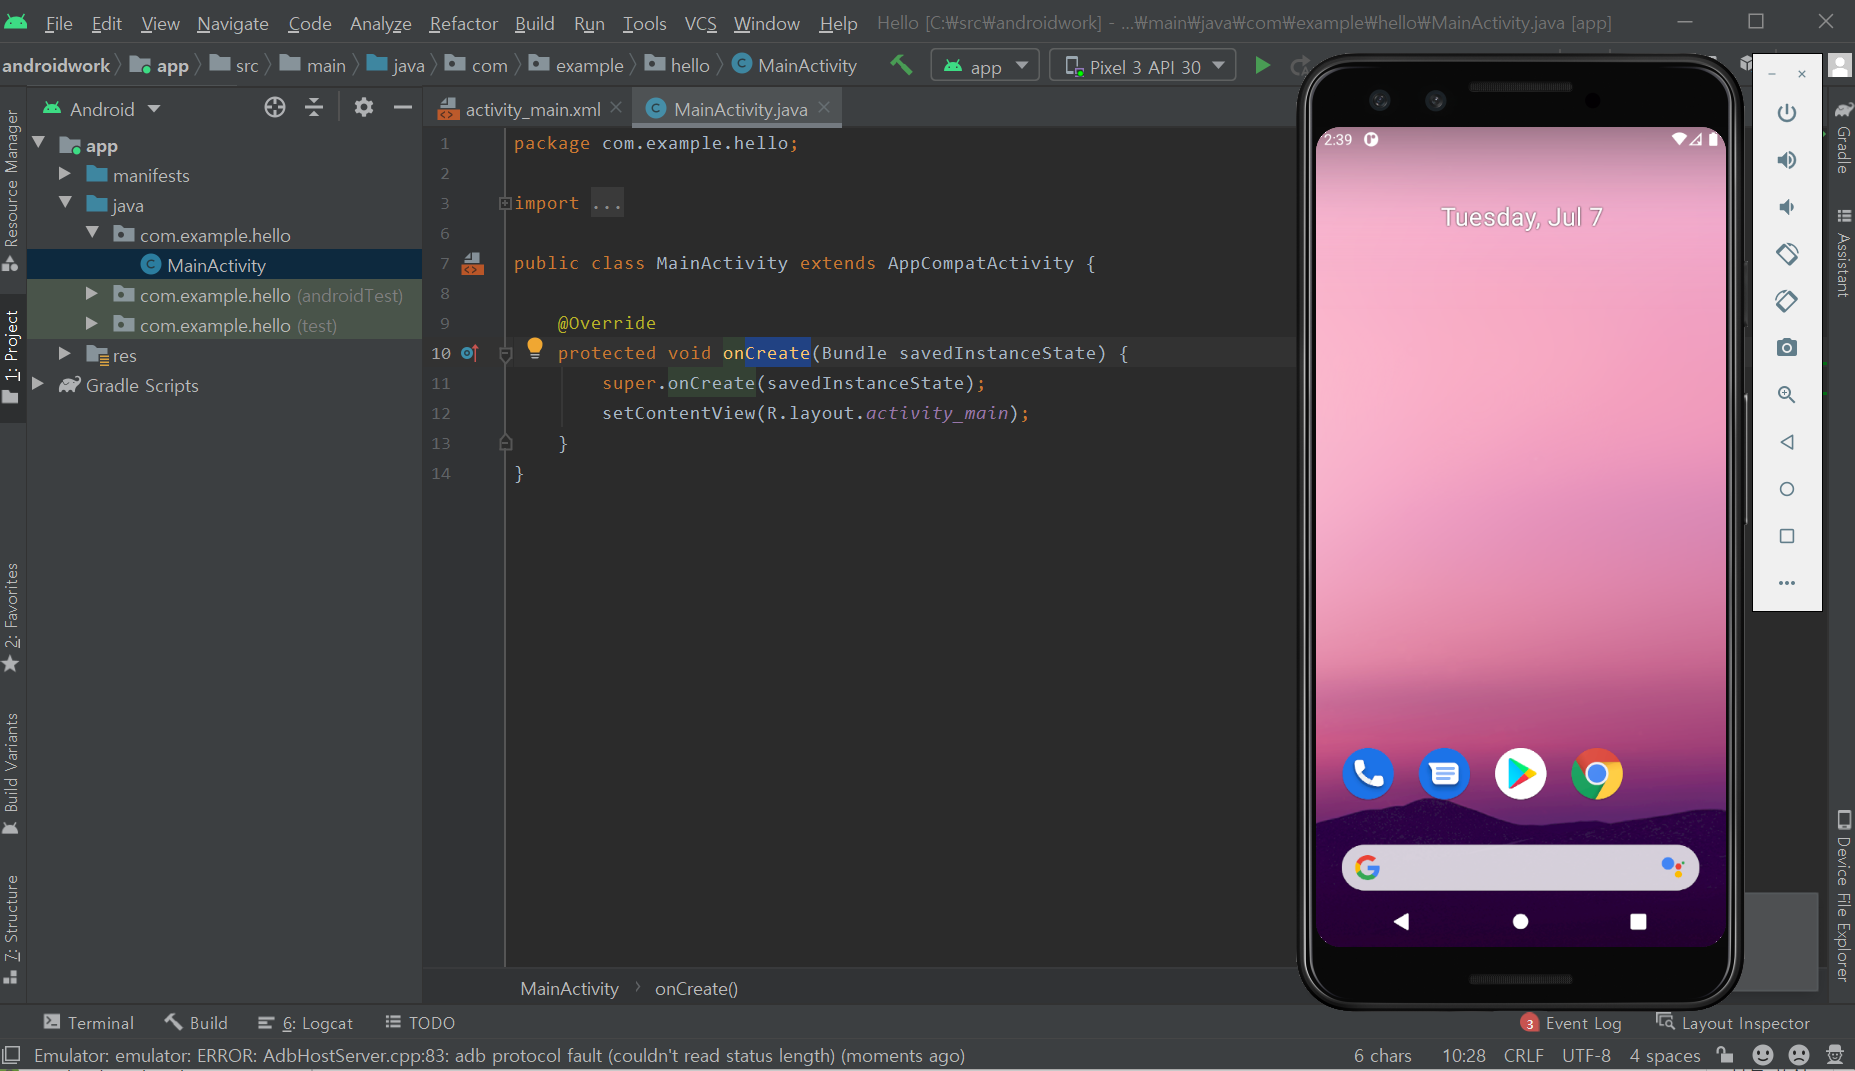Open the Logcat tool window
This screenshot has width=1855, height=1071.
(306, 1023)
